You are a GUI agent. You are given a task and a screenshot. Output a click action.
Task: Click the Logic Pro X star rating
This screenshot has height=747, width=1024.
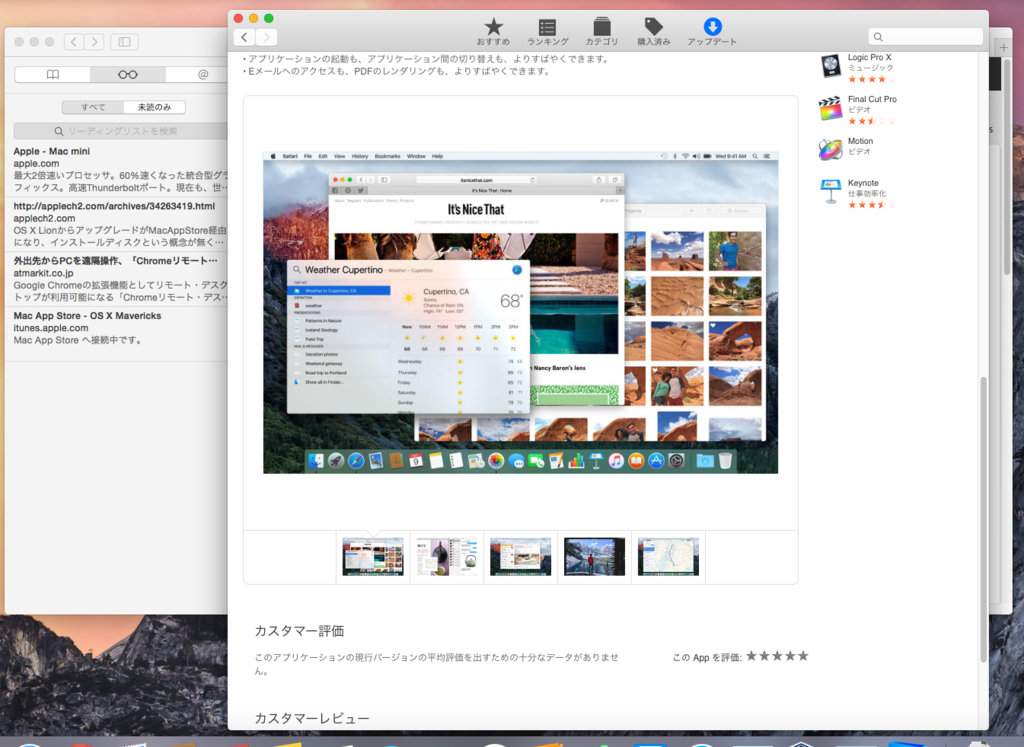coord(871,79)
